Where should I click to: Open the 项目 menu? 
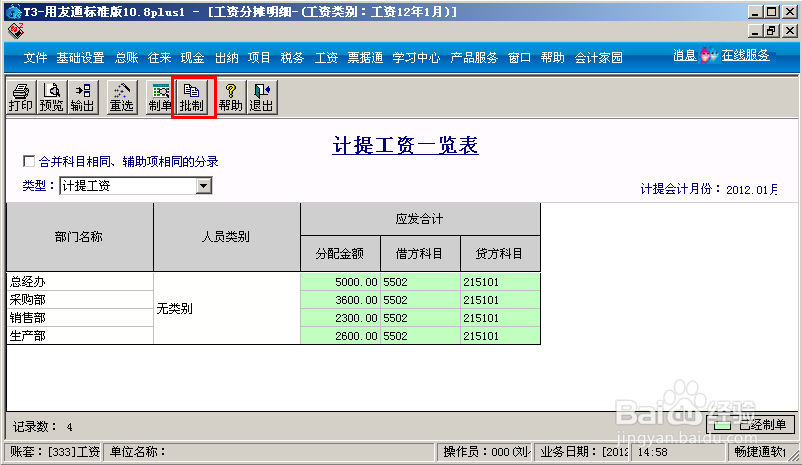(259, 58)
